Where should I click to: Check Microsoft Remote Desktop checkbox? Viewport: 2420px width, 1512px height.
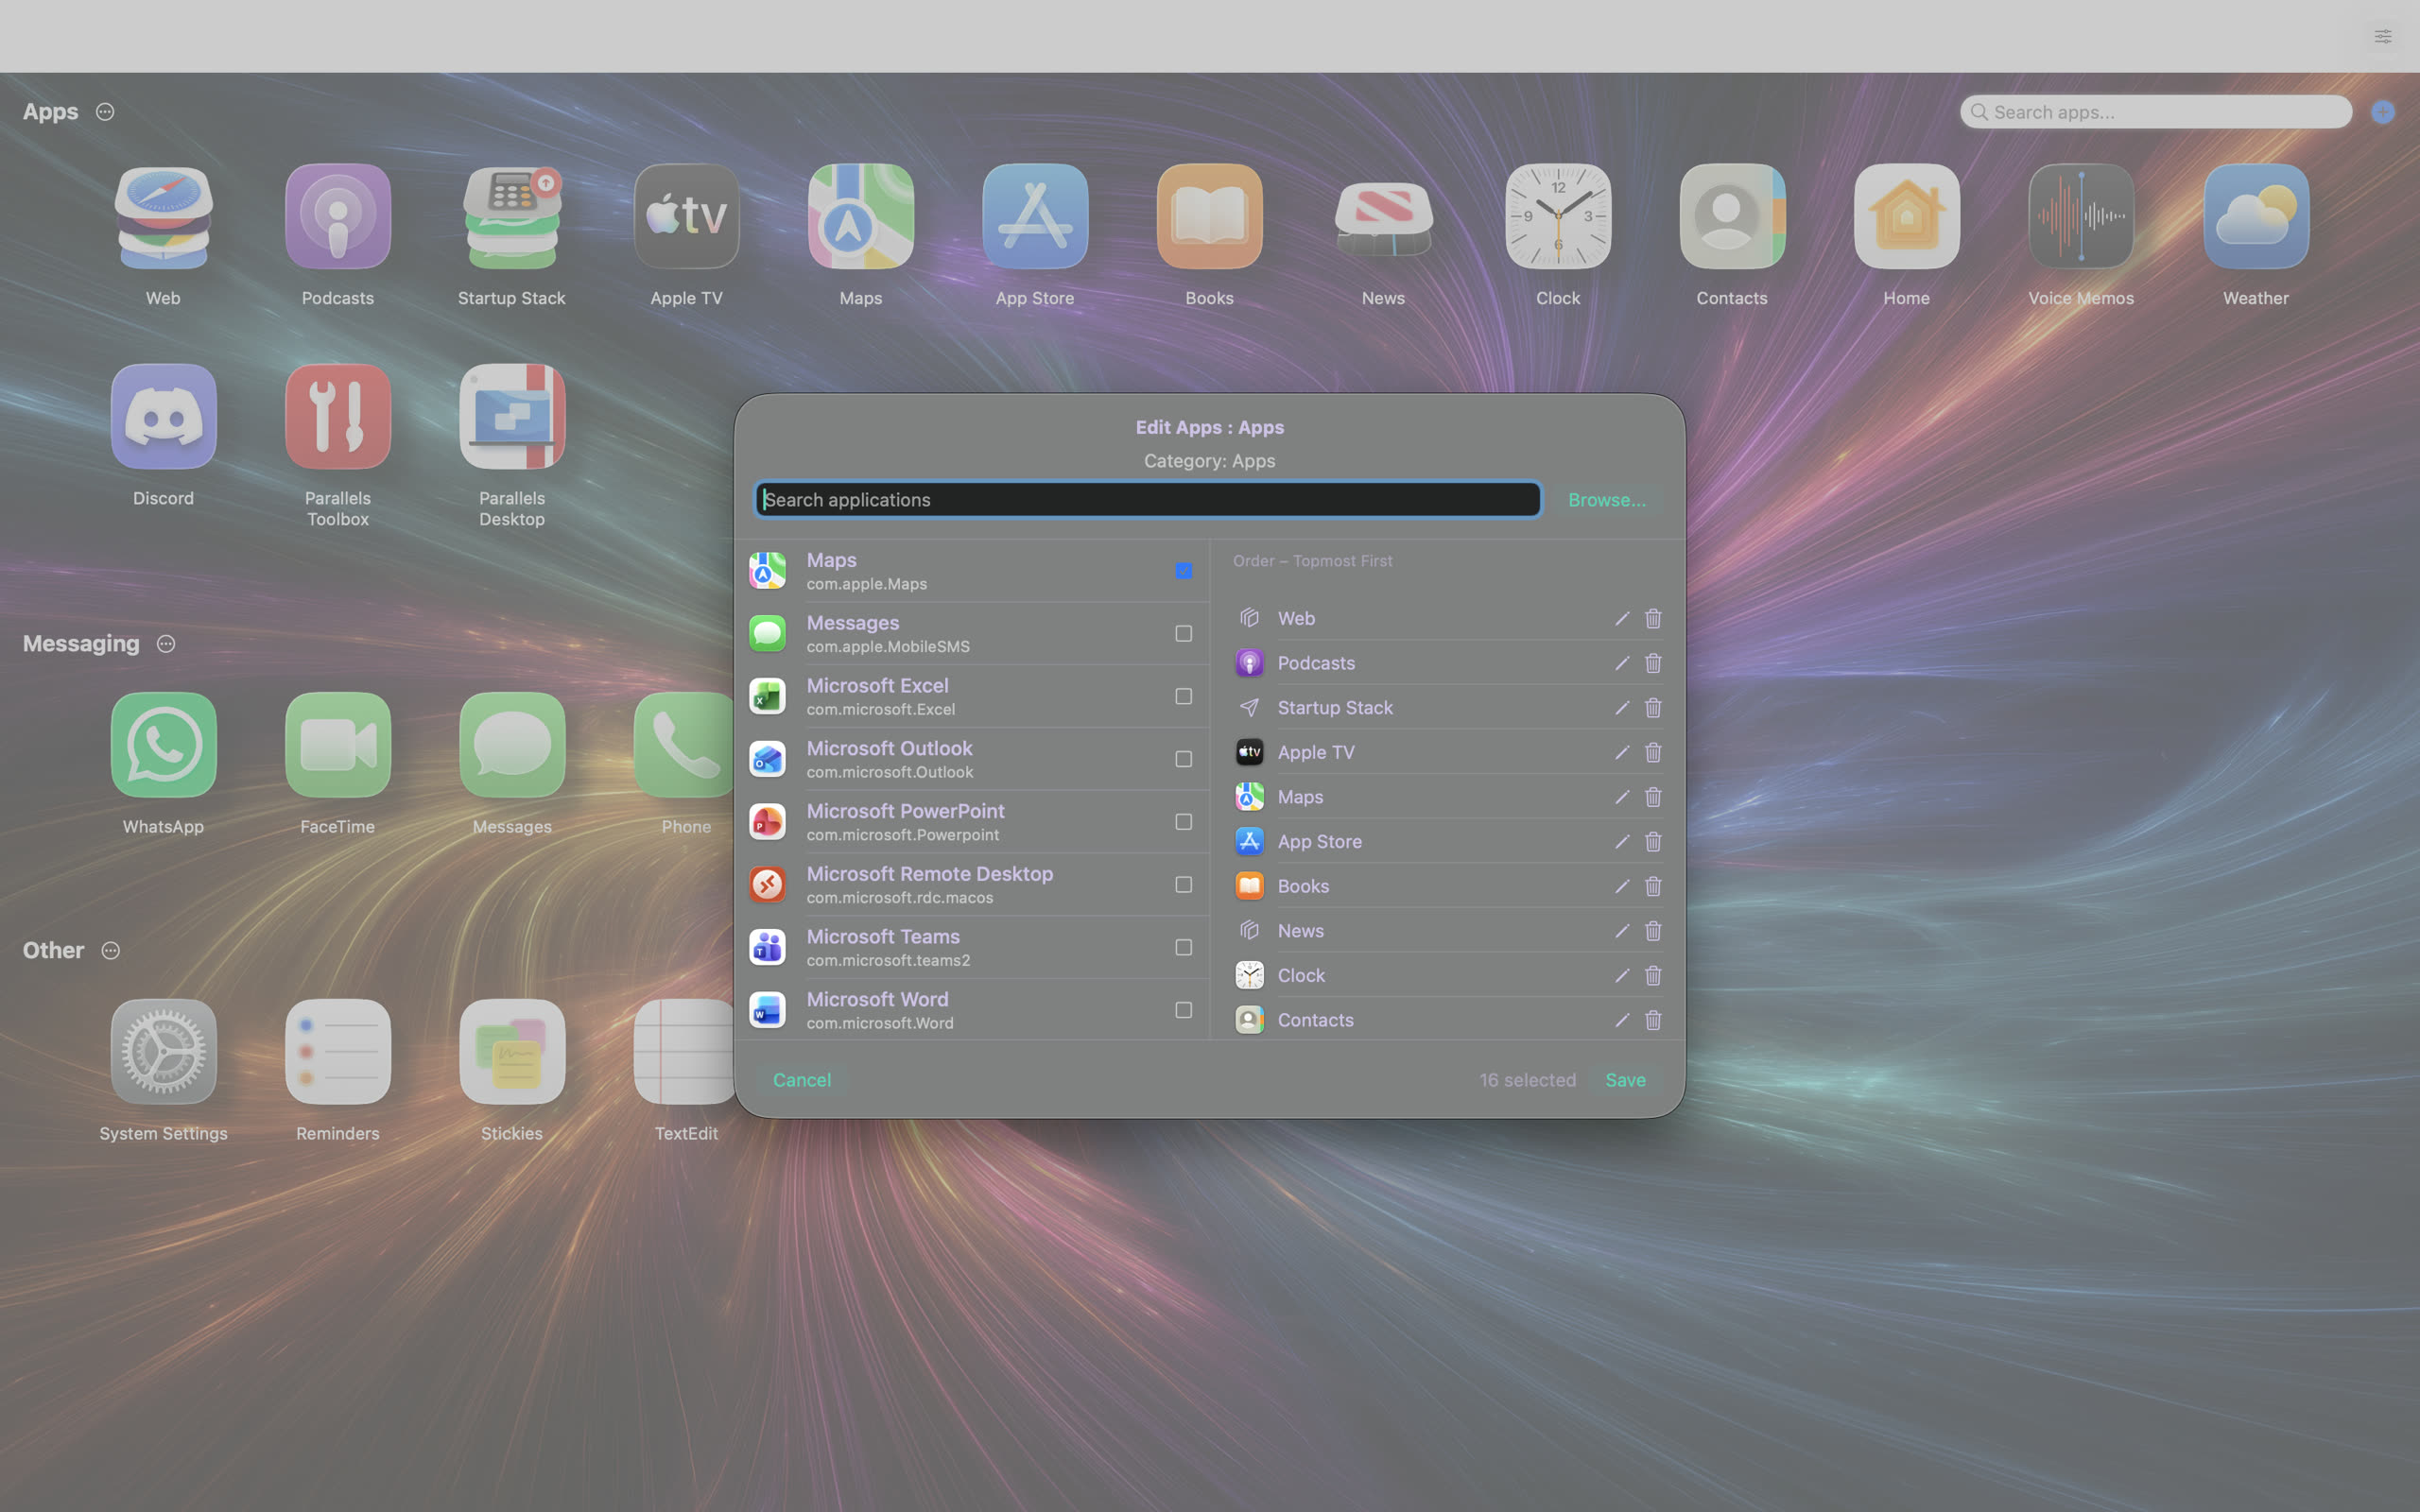point(1183,885)
